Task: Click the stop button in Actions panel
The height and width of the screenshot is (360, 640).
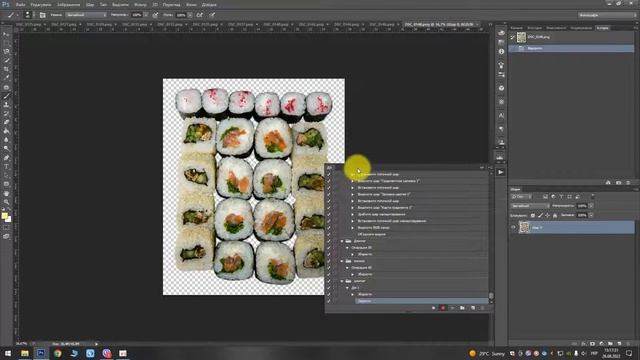Action: pos(433,308)
